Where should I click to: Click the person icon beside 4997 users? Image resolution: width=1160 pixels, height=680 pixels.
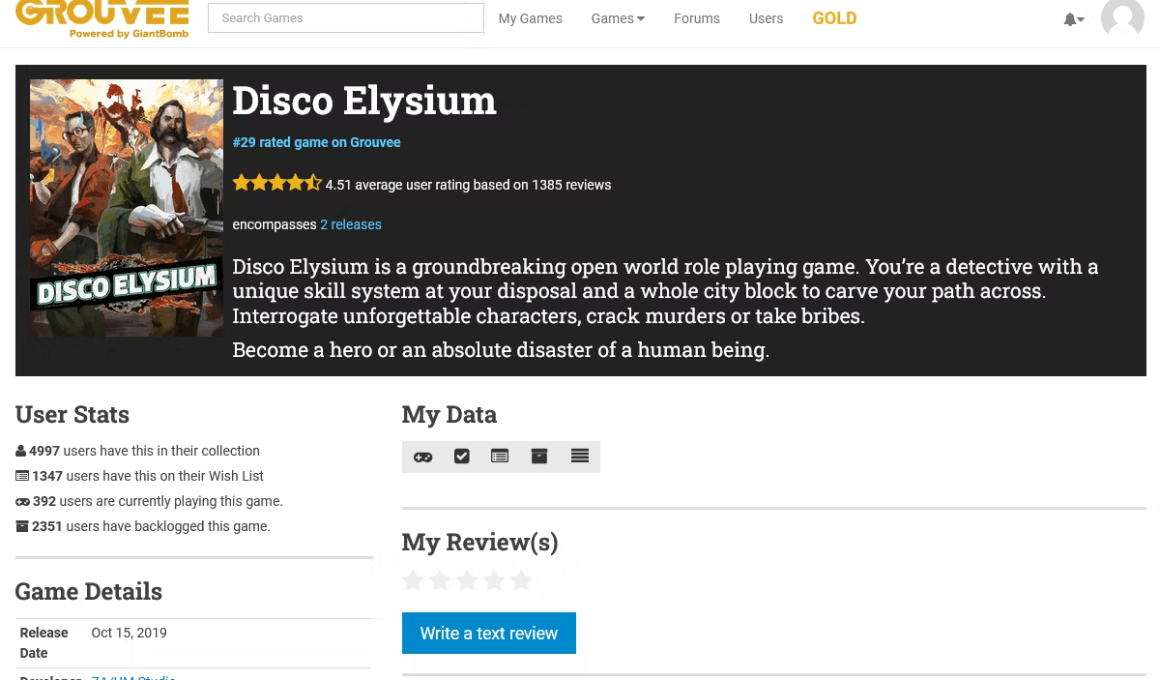coord(21,451)
